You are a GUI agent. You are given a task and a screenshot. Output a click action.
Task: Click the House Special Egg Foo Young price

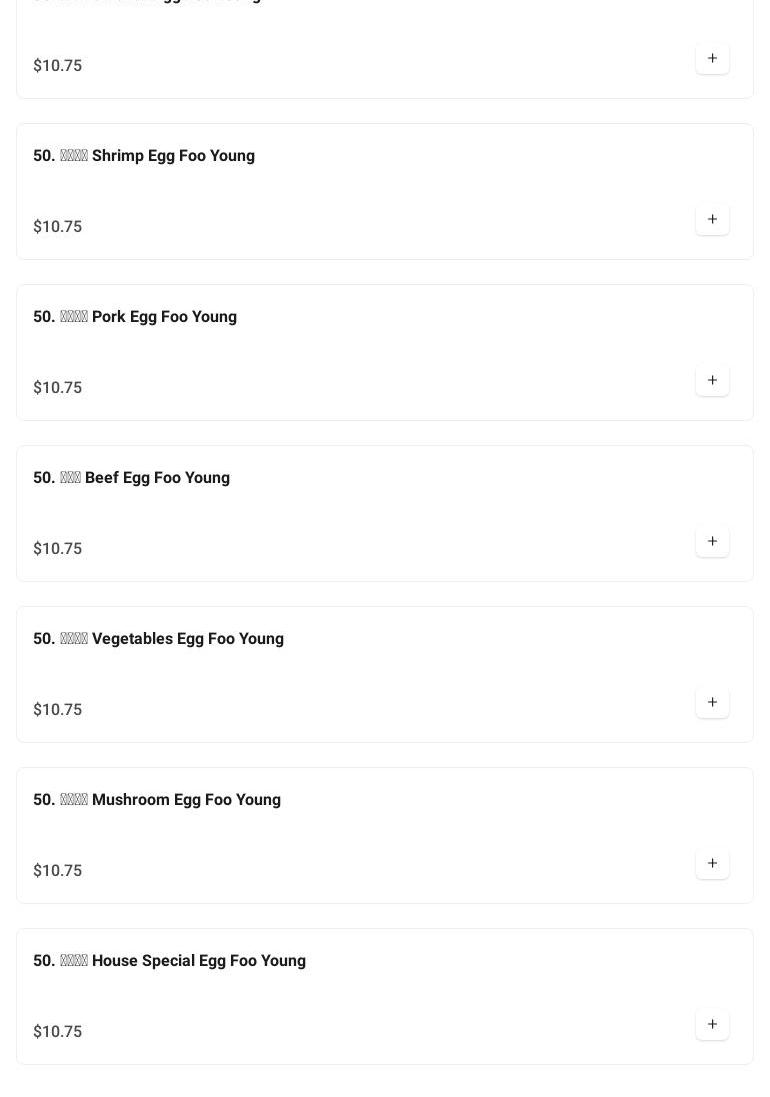[58, 1032]
